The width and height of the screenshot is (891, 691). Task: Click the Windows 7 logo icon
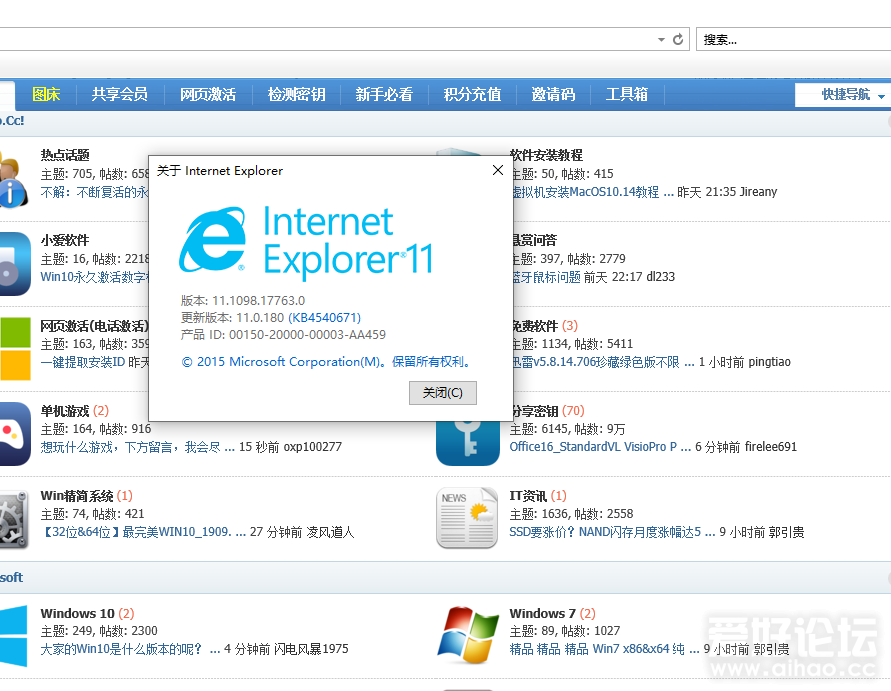[468, 635]
